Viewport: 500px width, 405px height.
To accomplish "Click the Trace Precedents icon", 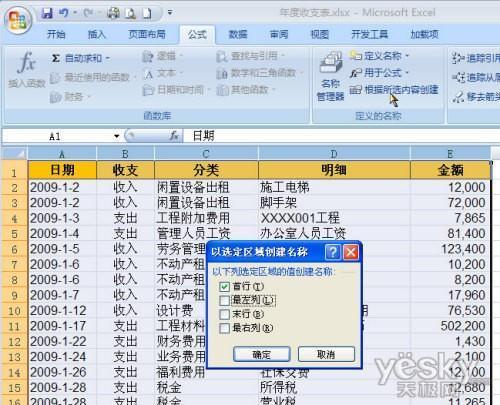I will click(458, 58).
